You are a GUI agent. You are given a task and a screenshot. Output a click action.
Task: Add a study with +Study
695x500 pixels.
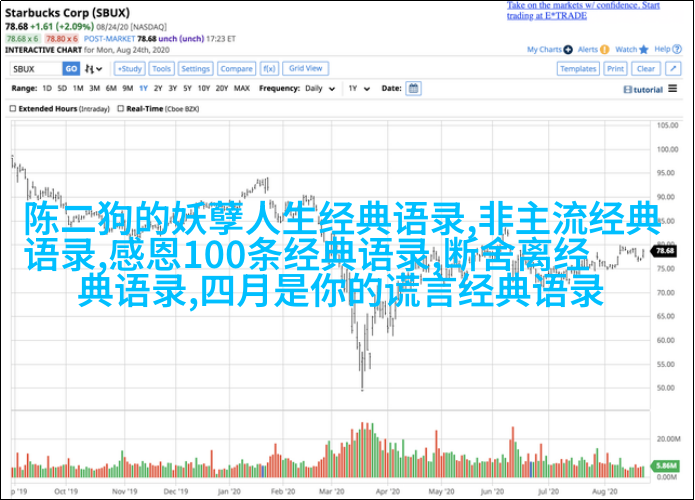[x=129, y=69]
